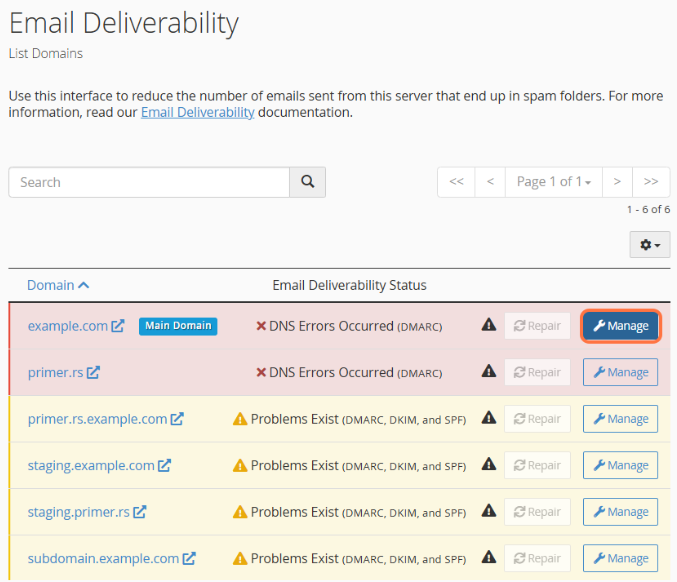Click the Email Deliverability page heading
Screen dimensions: 677x582
click(x=124, y=23)
